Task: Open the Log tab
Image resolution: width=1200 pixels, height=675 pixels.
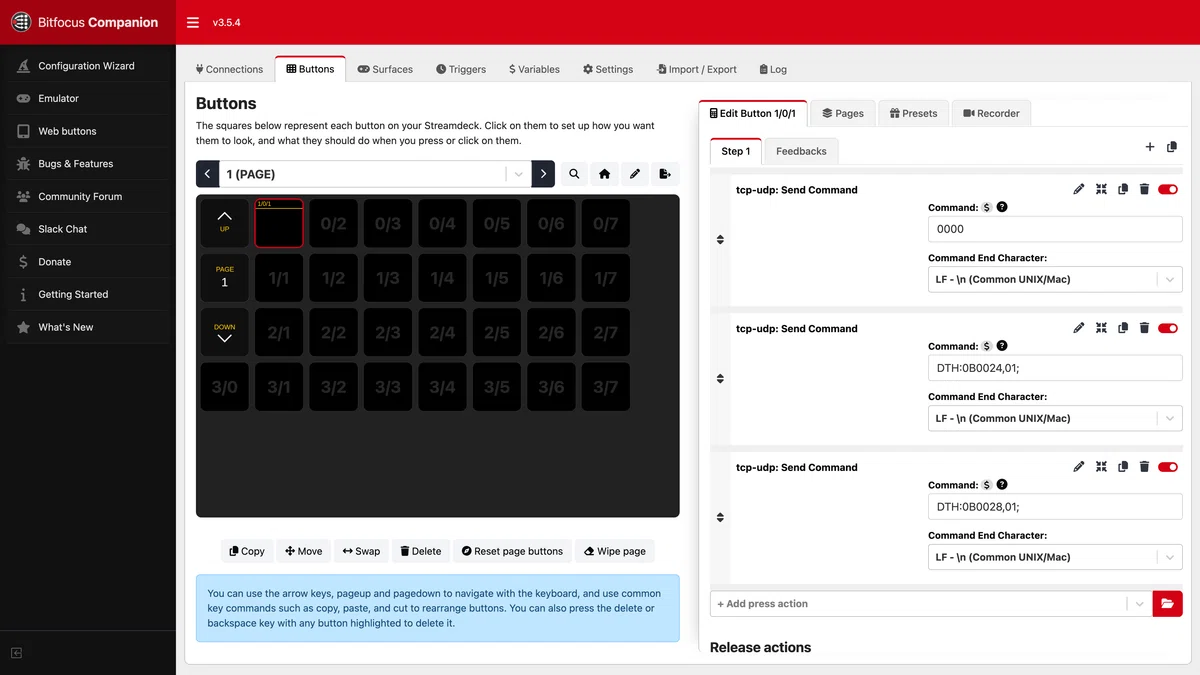Action: (773, 69)
